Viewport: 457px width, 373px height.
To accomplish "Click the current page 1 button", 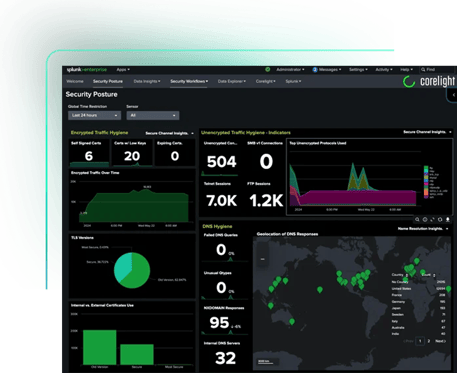I will [420, 341].
